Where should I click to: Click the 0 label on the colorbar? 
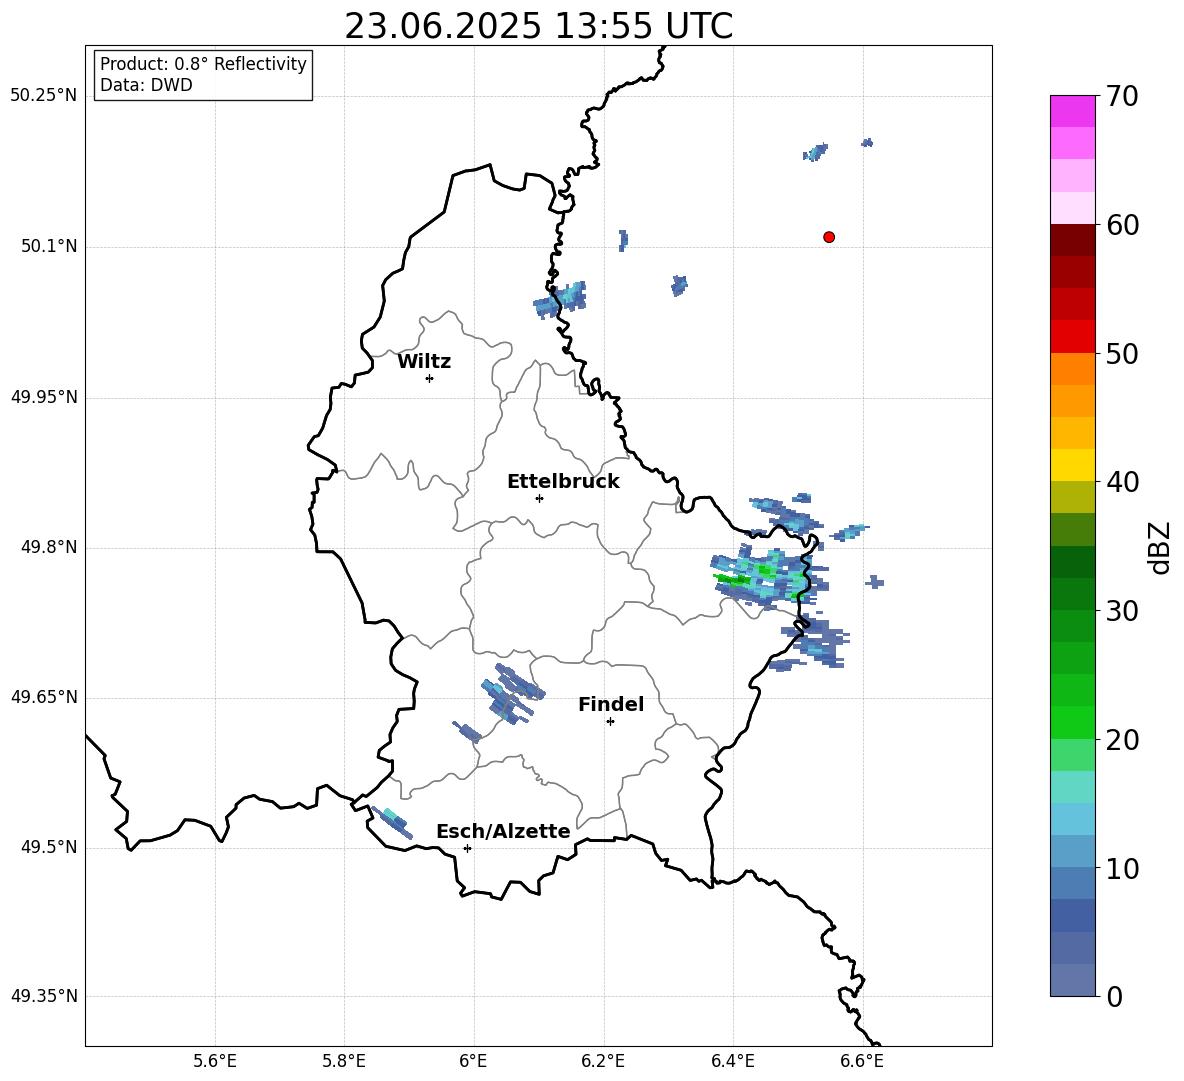click(1114, 996)
